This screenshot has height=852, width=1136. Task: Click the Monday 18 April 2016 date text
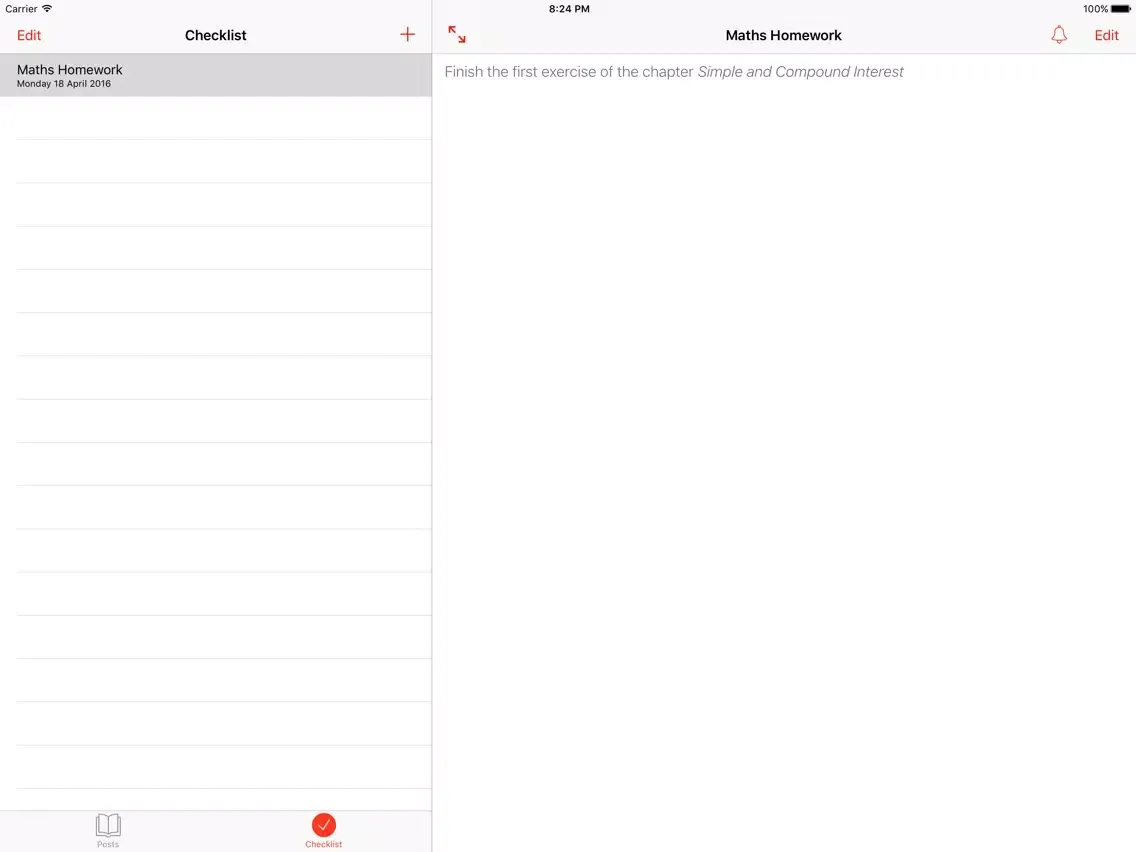[64, 83]
